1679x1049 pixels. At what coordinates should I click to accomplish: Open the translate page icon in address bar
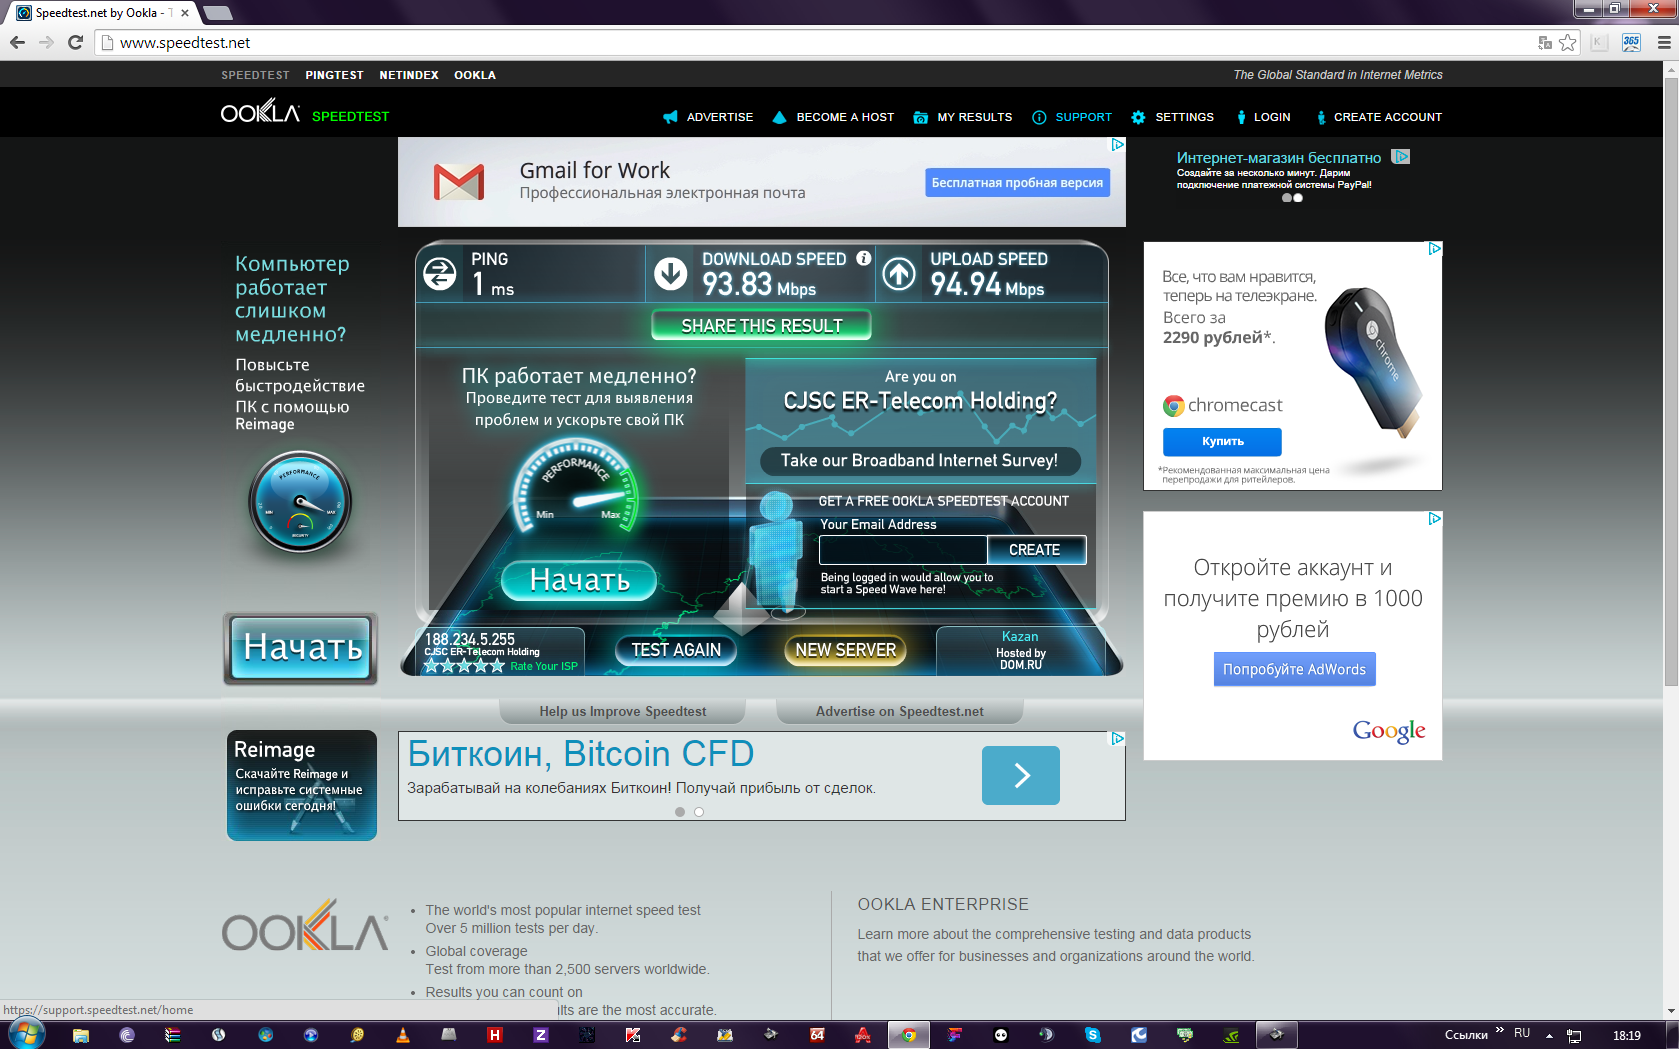[x=1545, y=42]
